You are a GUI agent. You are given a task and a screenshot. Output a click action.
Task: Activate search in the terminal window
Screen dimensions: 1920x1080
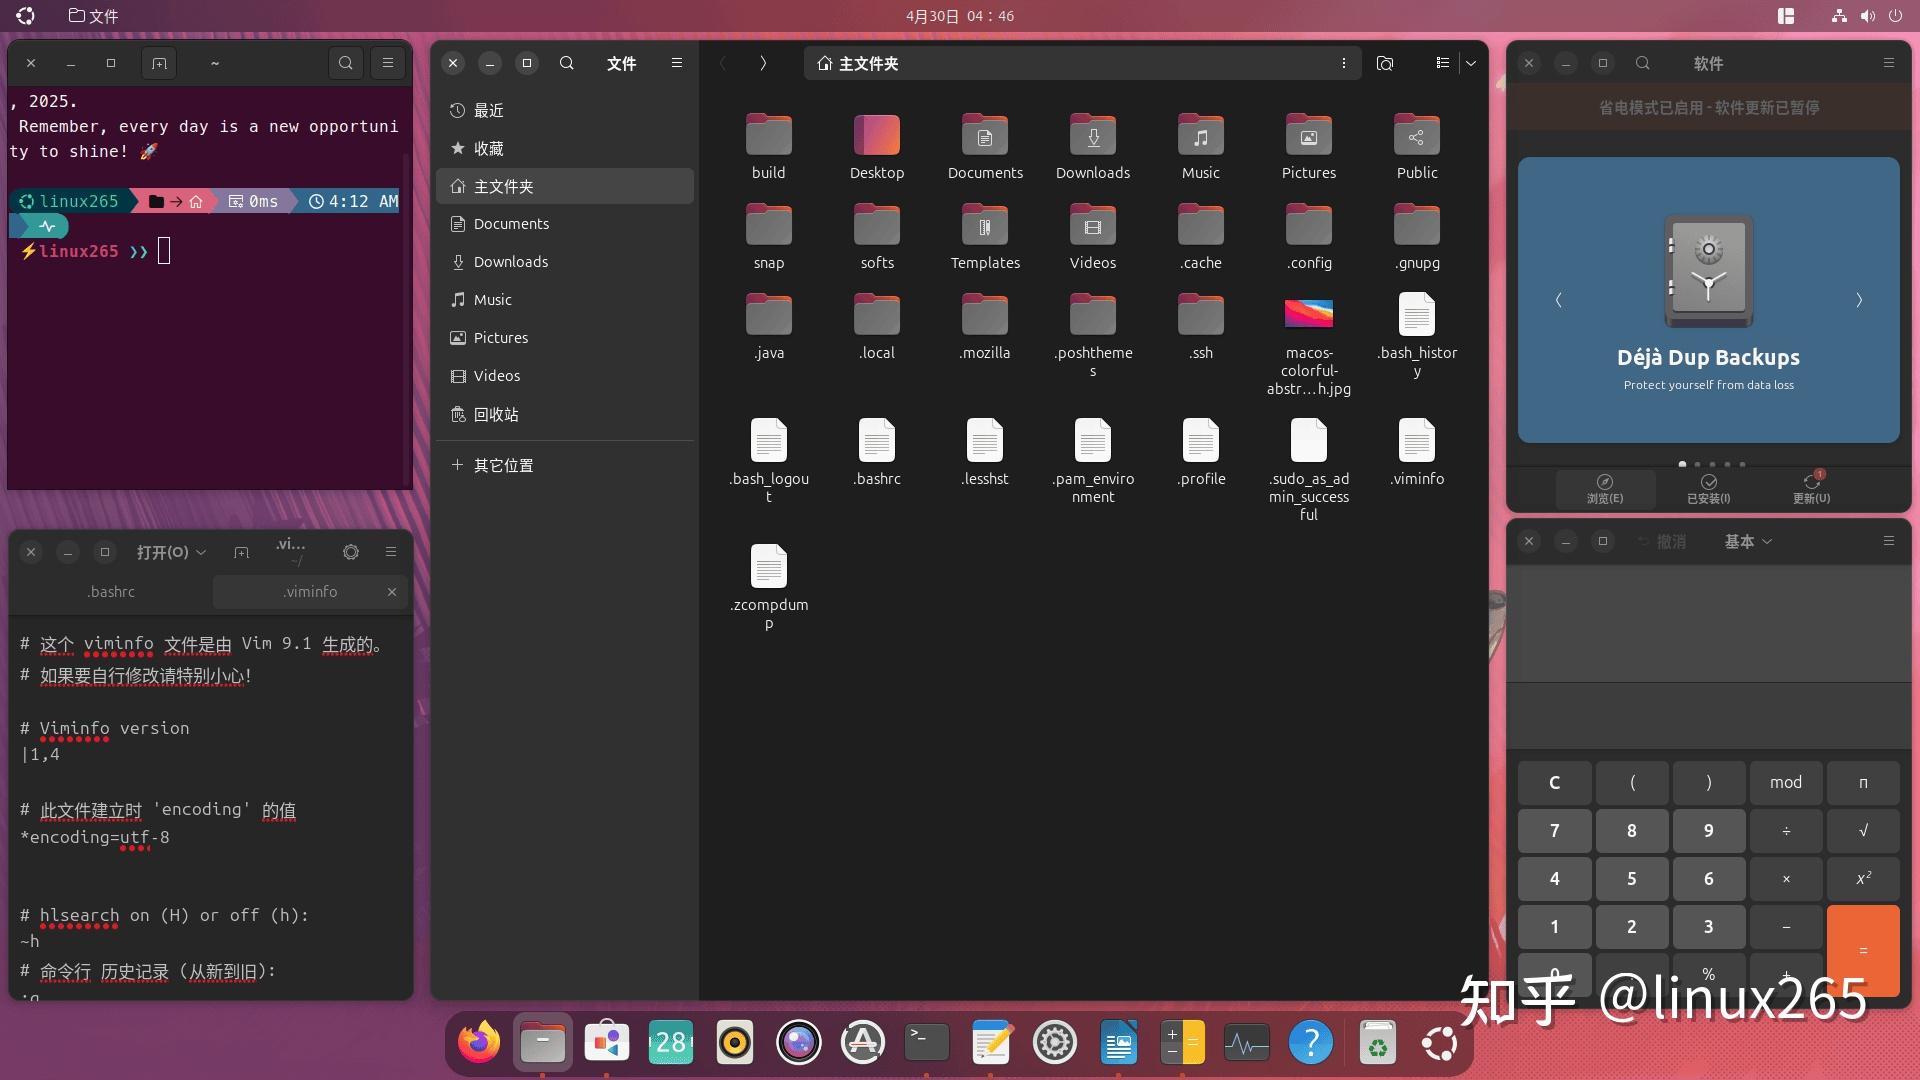tap(346, 62)
